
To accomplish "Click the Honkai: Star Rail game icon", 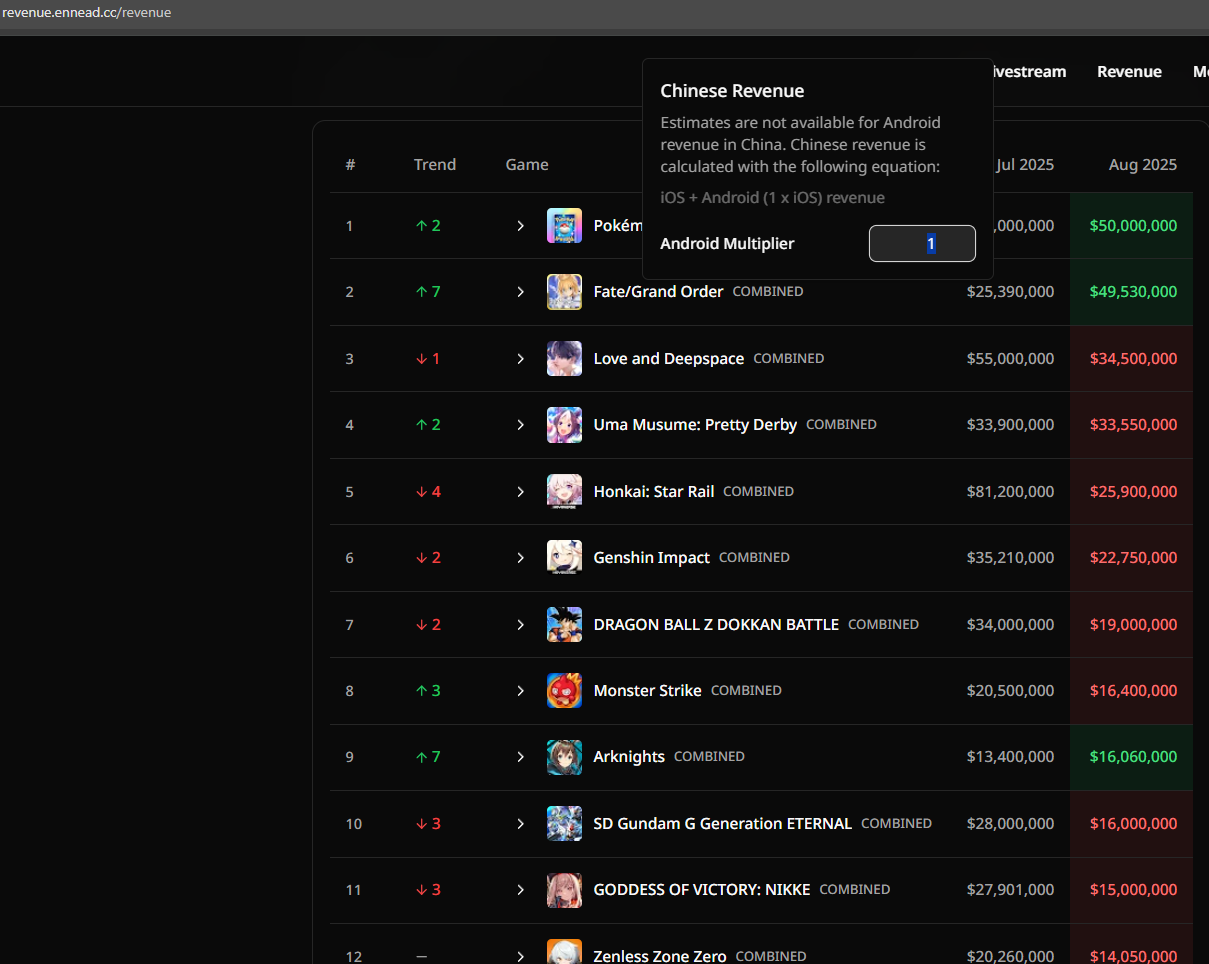I will tap(564, 491).
